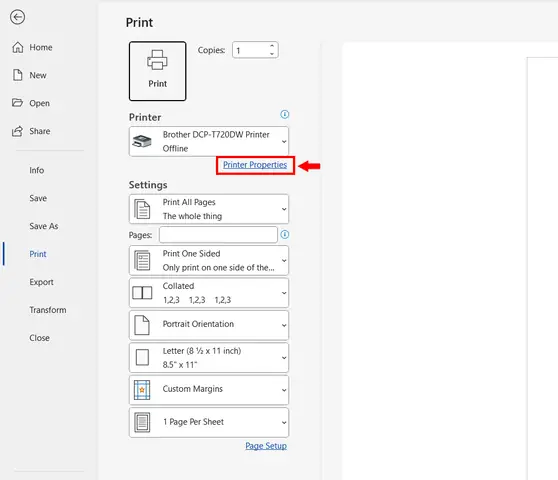Click the Custom Margins star icon
Screen dimensions: 558x480
pyautogui.click(x=142, y=390)
